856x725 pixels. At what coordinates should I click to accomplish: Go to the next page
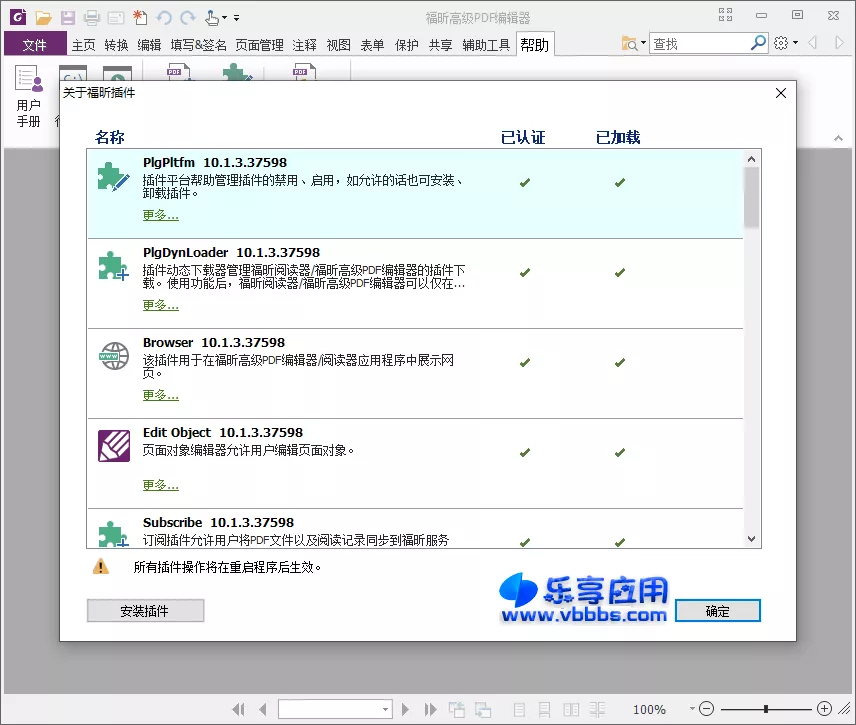tap(405, 709)
